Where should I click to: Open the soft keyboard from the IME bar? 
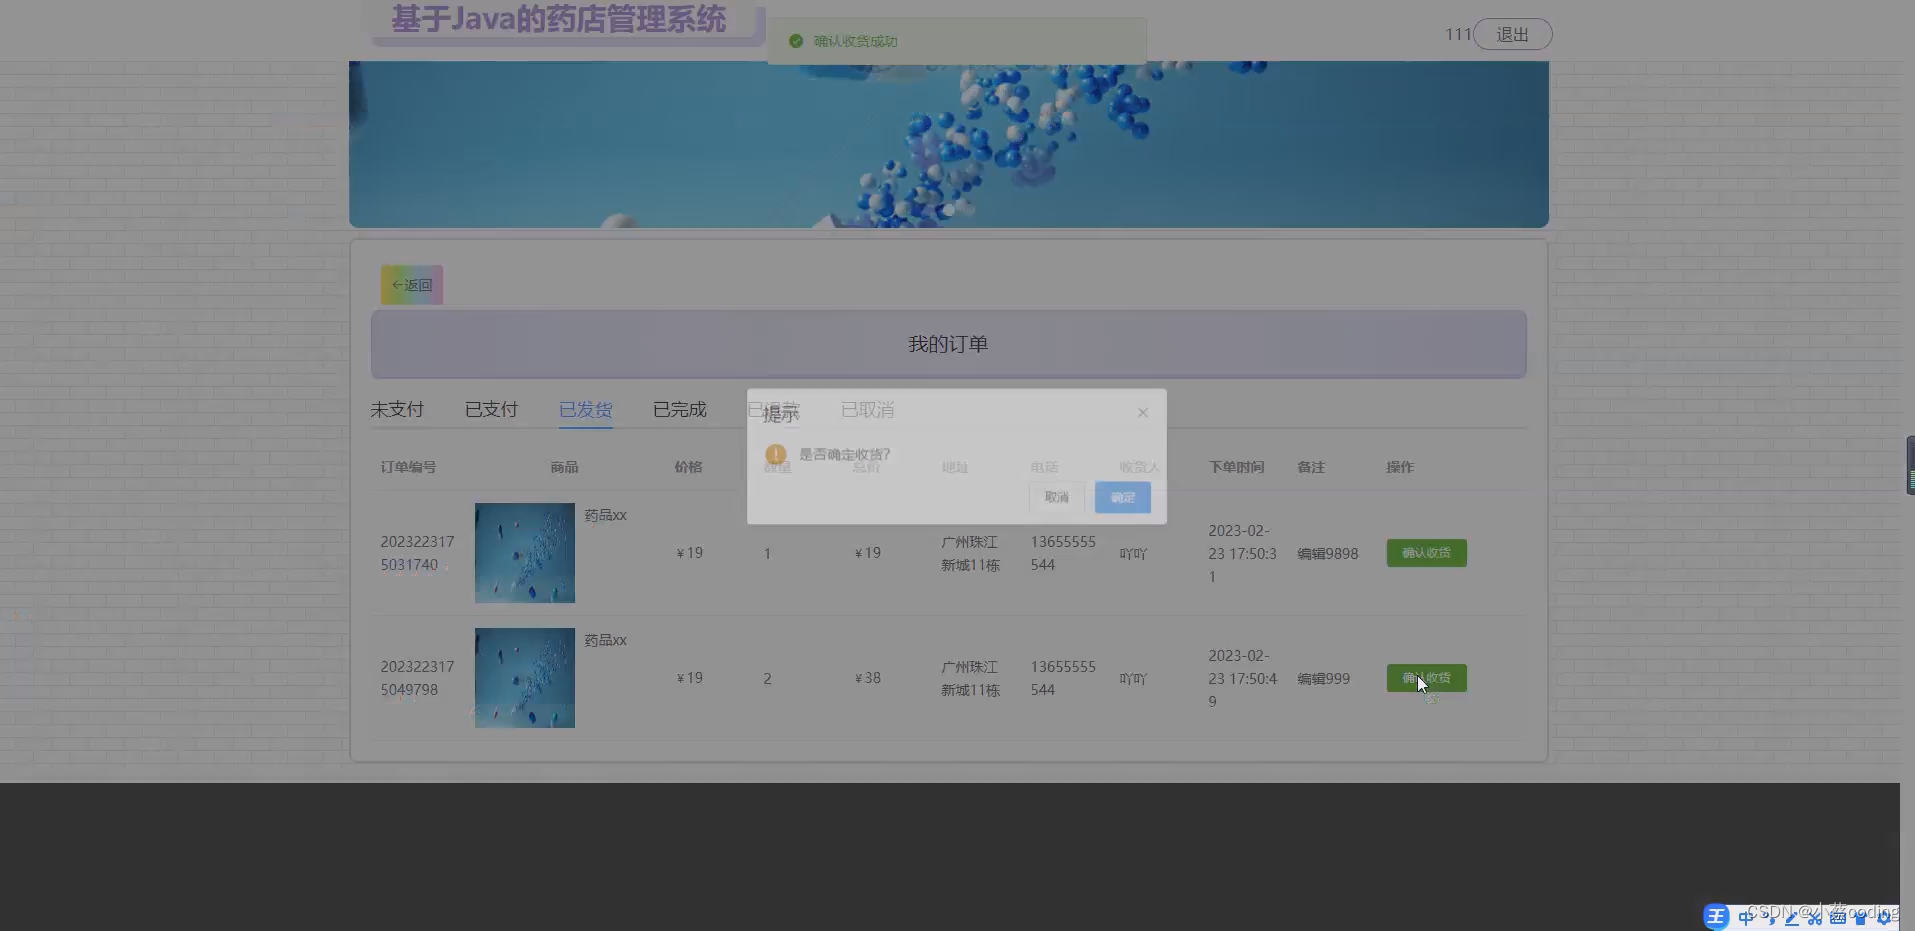[x=1837, y=917]
